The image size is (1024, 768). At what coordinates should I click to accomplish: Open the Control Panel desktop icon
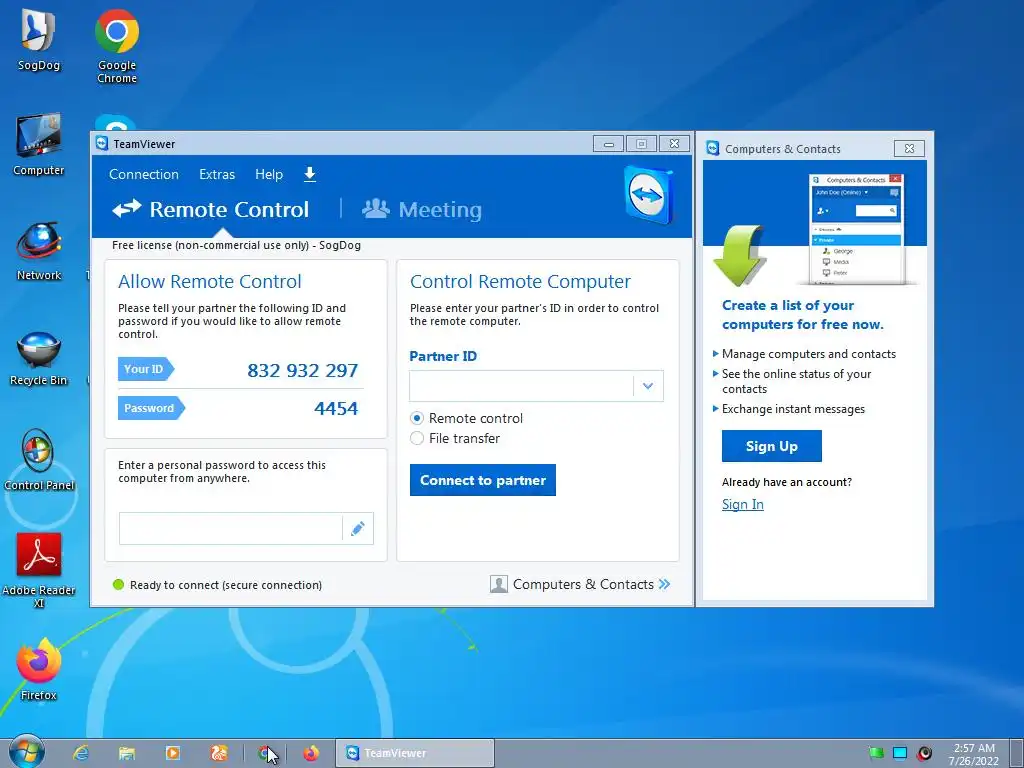[x=38, y=459]
